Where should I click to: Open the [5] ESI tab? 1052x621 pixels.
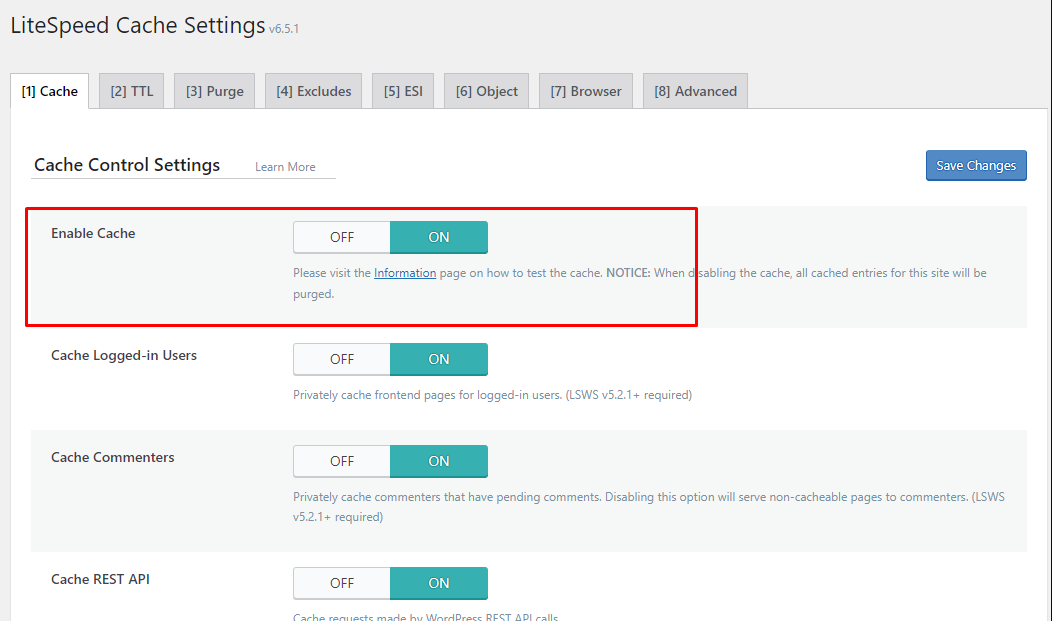coord(403,91)
